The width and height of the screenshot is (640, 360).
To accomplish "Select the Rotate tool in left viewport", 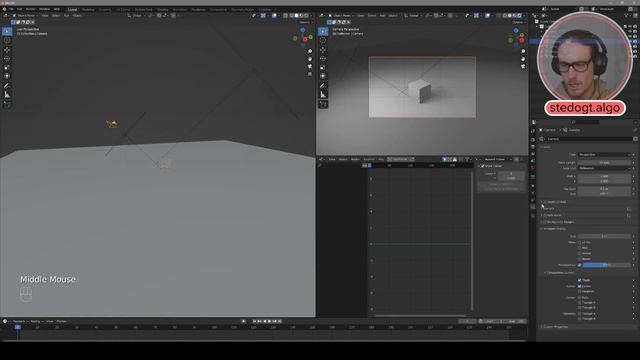I will [x=7, y=59].
